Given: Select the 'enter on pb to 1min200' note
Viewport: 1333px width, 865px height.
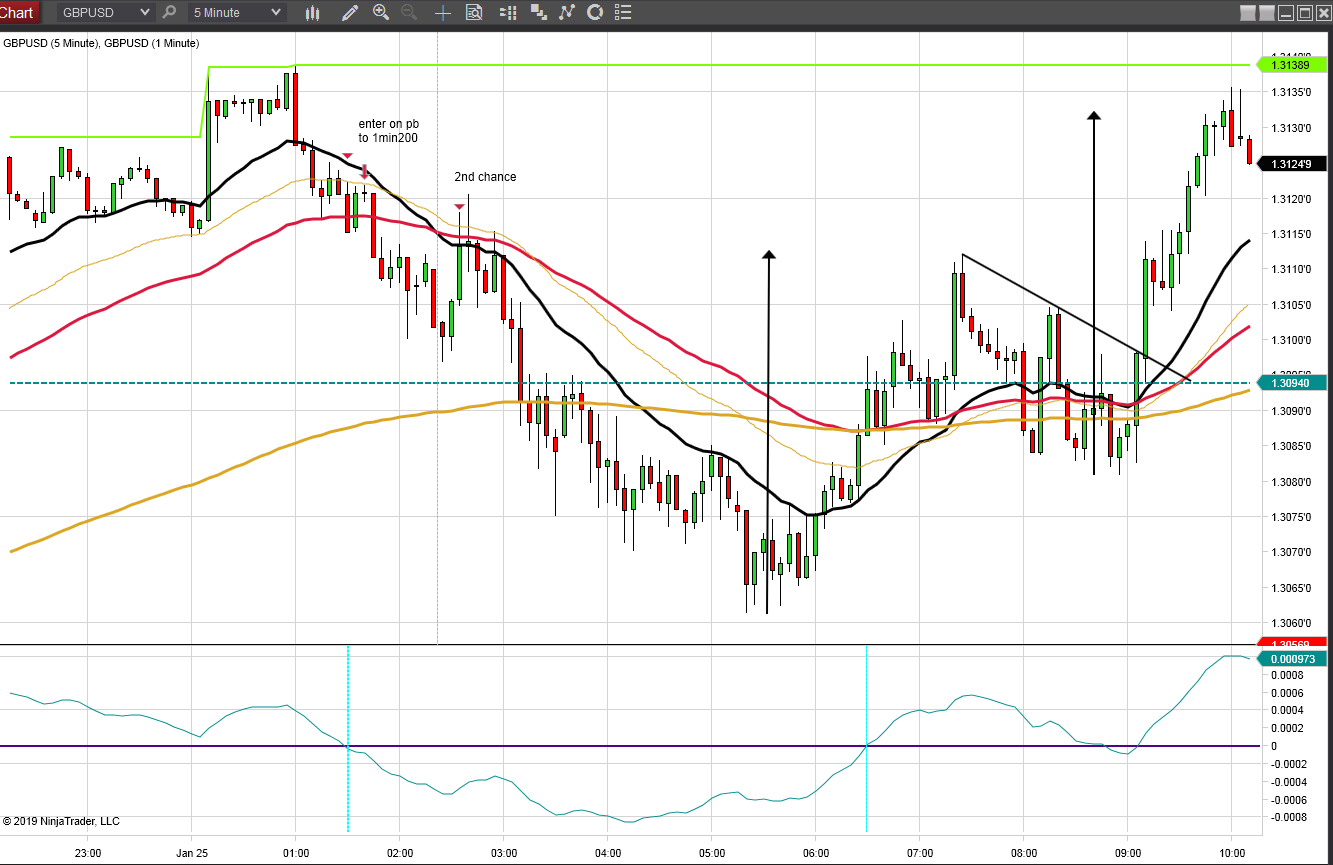Looking at the screenshot, I should click(389, 130).
